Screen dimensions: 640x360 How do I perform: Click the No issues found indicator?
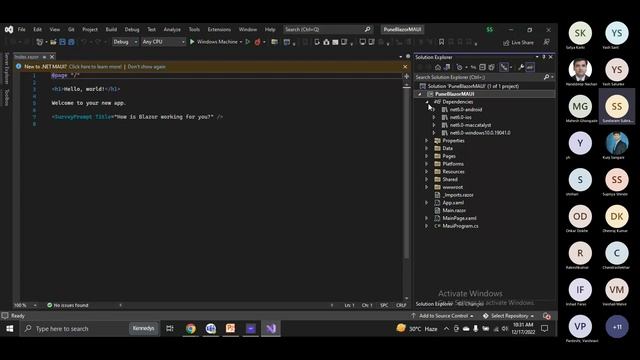click(67, 305)
